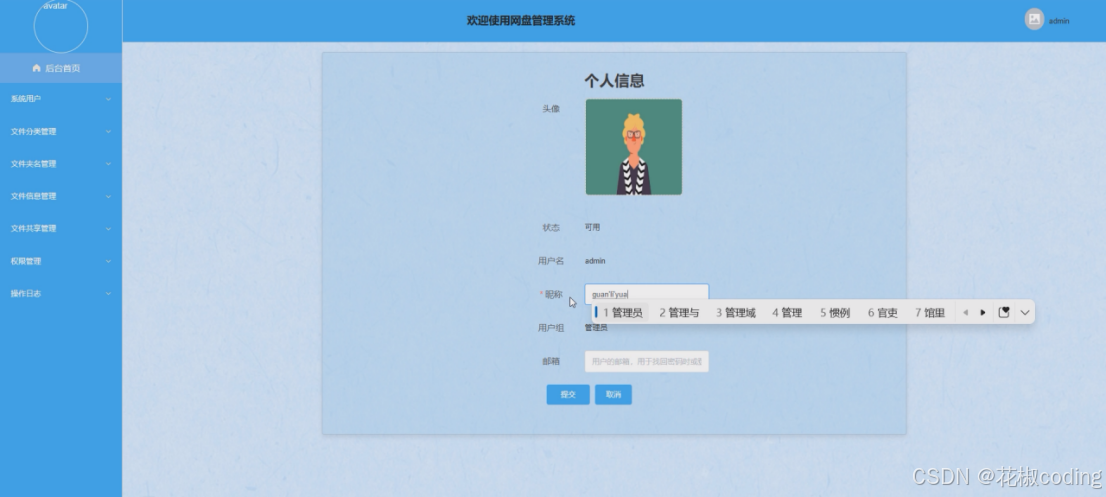Click chevron next to 操作日志

[108, 294]
